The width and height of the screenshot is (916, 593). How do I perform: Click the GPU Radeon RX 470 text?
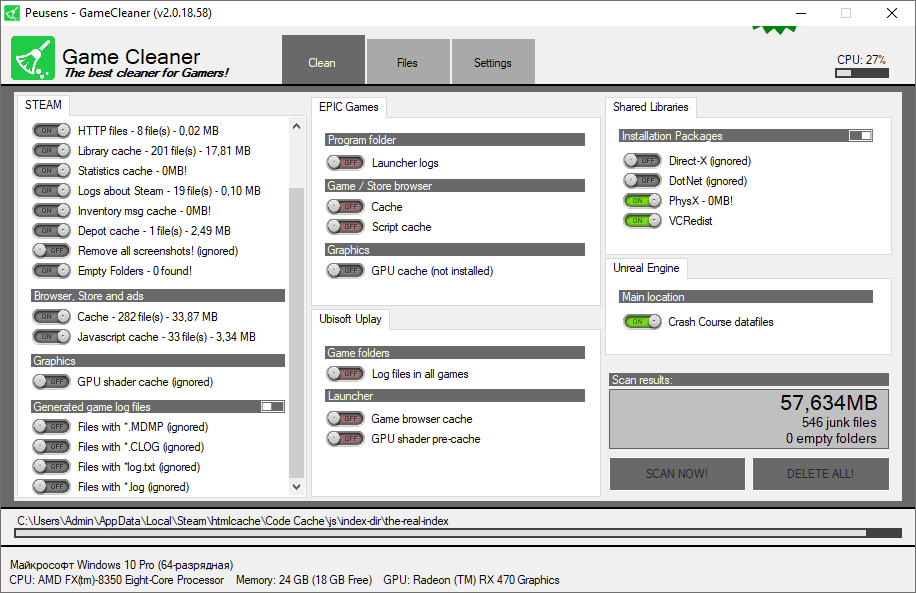coord(471,580)
